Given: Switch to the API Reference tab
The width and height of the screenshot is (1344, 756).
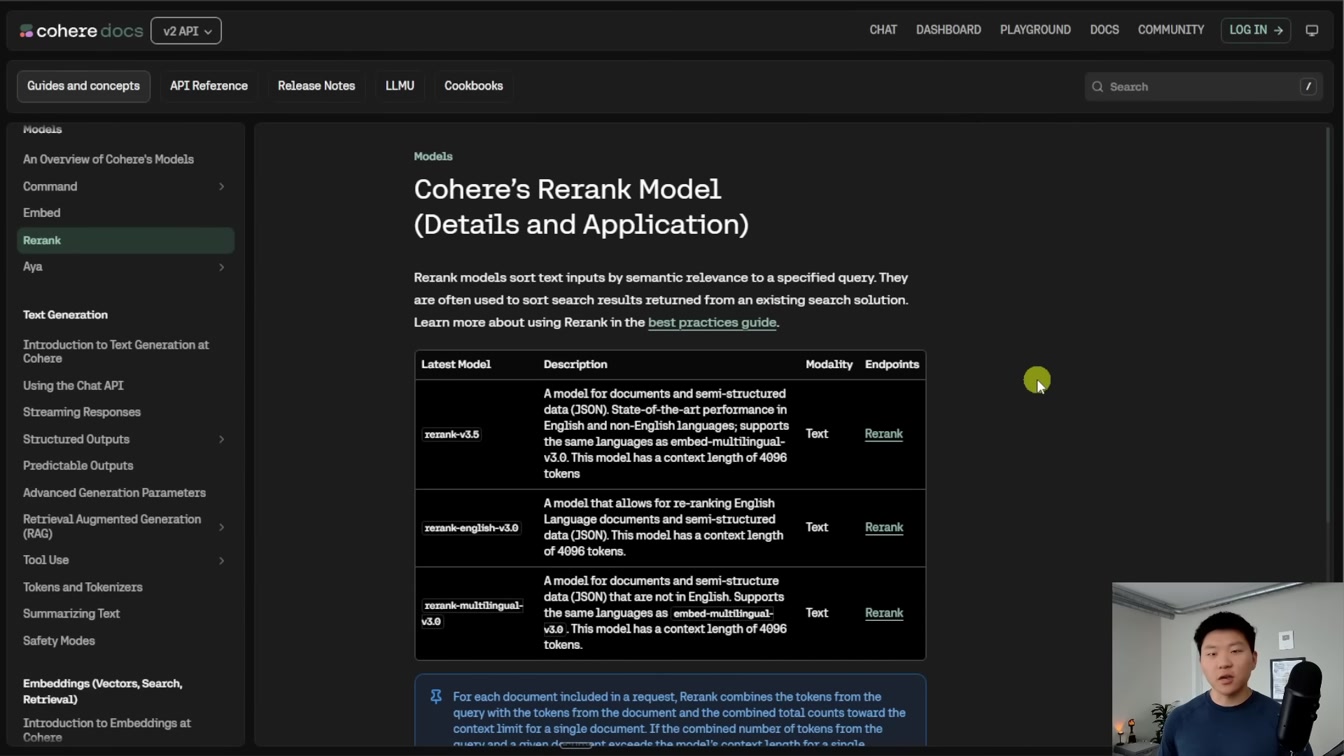Looking at the screenshot, I should pos(209,86).
